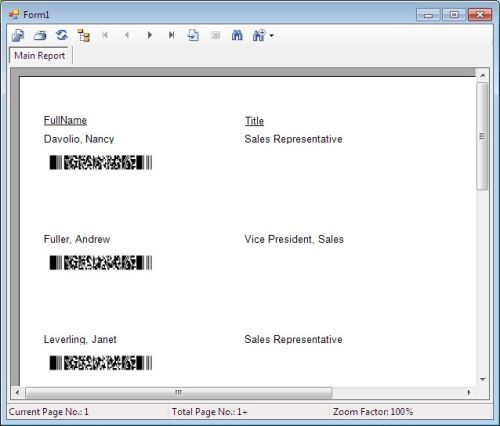This screenshot has width=500, height=426.
Task: Click the vertical scrollbar up arrow
Action: pyautogui.click(x=483, y=76)
